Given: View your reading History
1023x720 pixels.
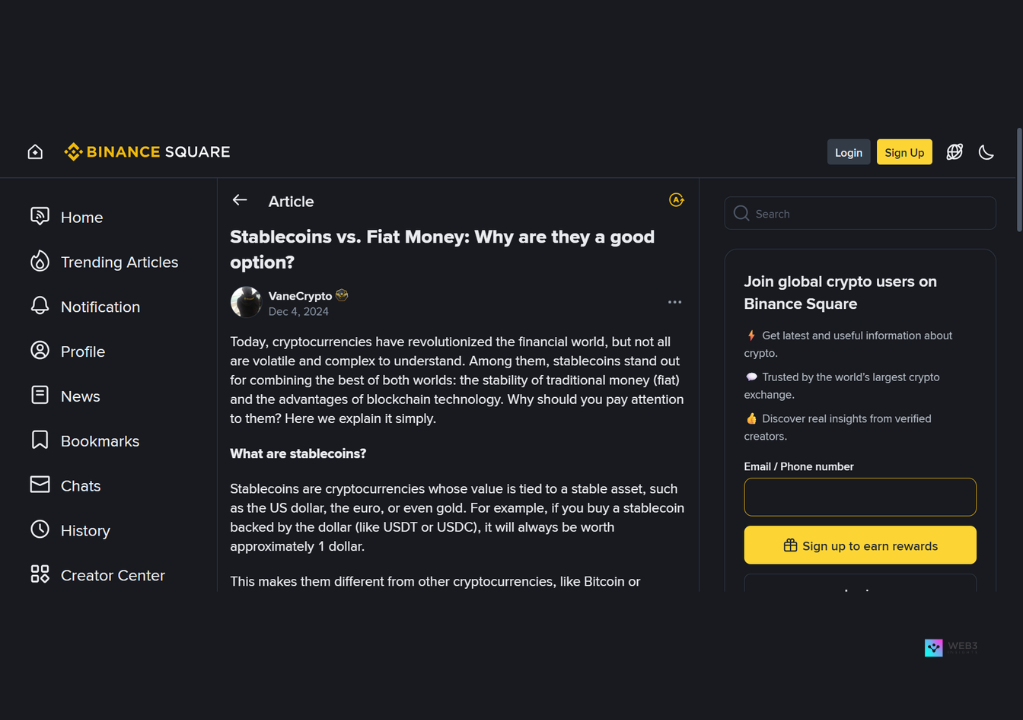Looking at the screenshot, I should [86, 530].
